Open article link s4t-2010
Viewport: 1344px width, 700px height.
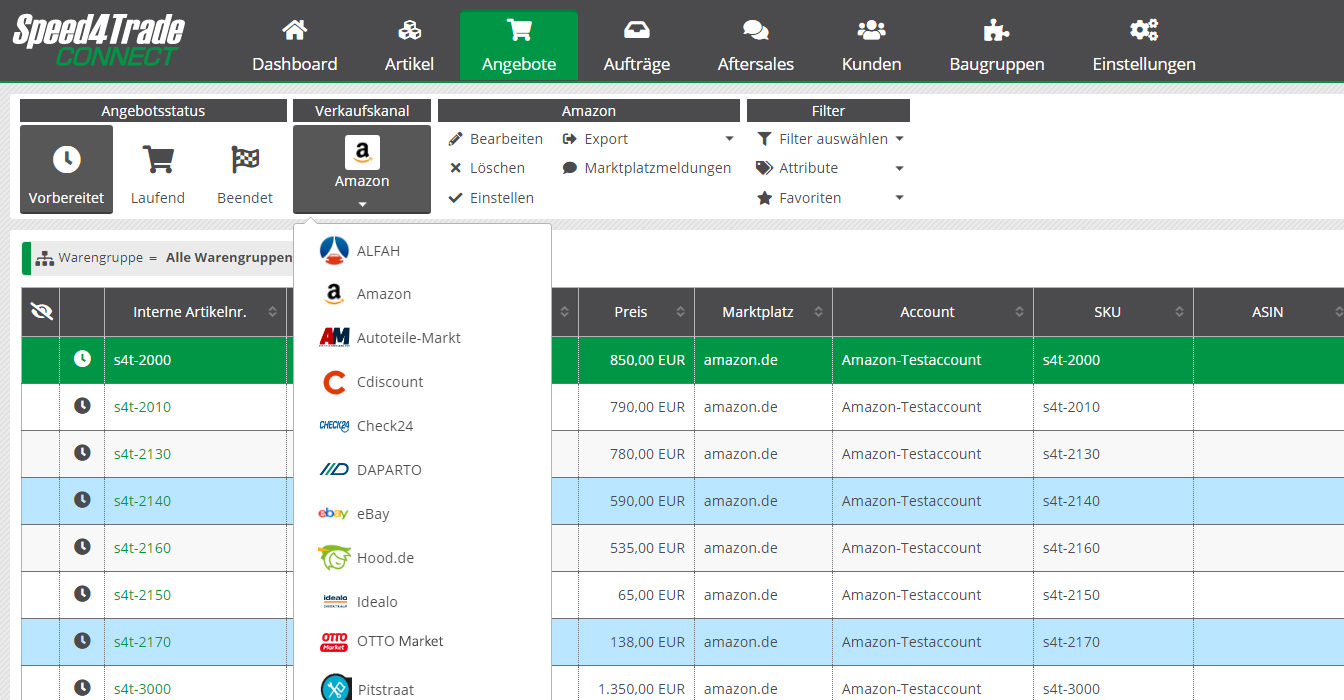[142, 407]
